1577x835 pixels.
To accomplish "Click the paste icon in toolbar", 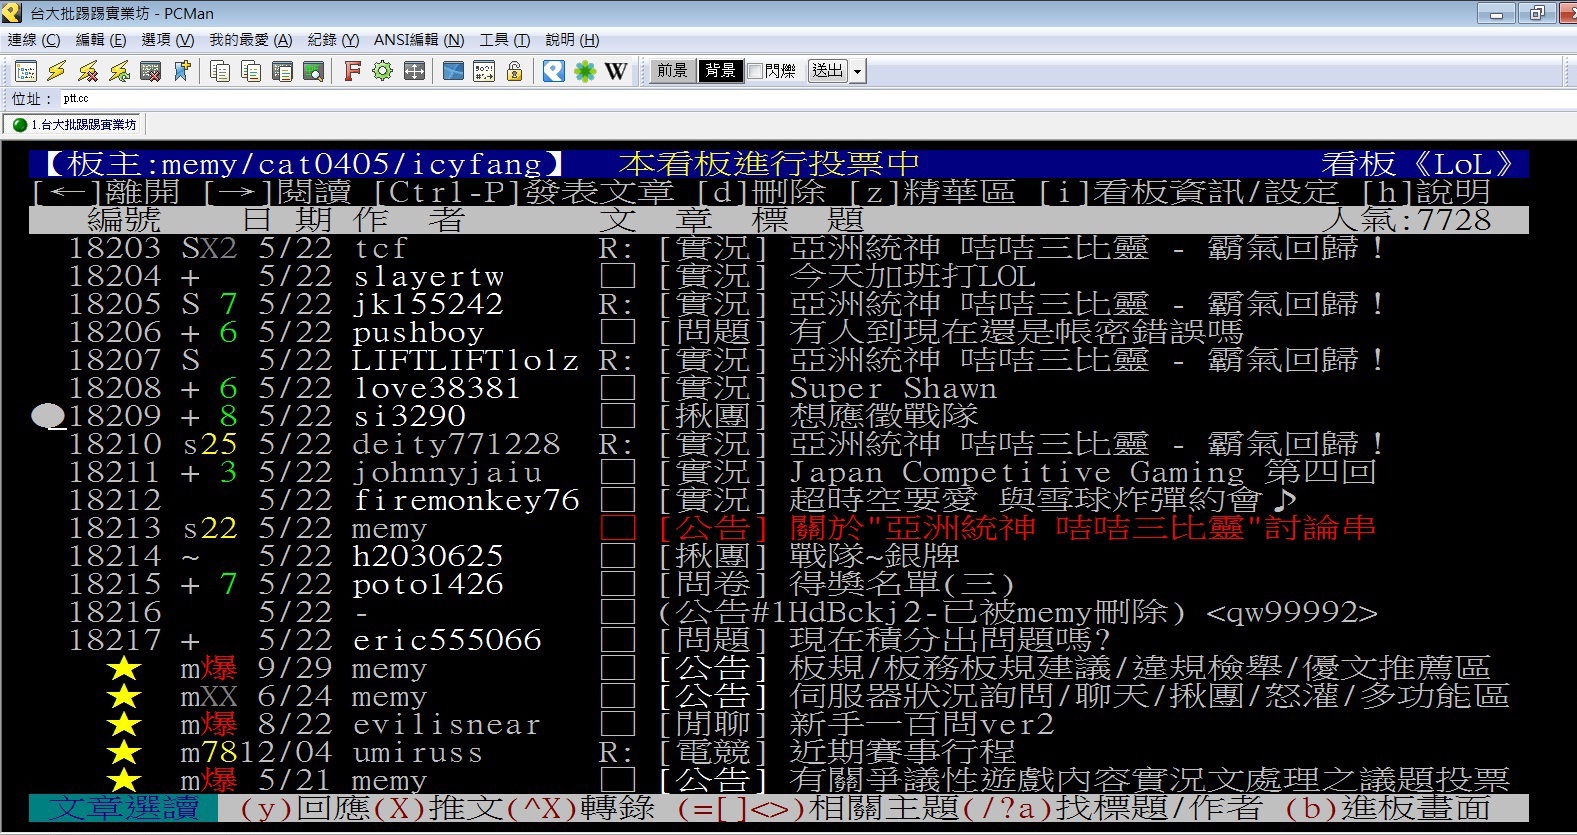I will [251, 71].
